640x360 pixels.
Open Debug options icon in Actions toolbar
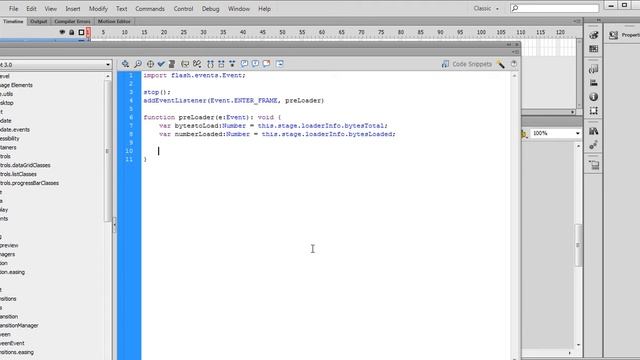tap(197, 64)
